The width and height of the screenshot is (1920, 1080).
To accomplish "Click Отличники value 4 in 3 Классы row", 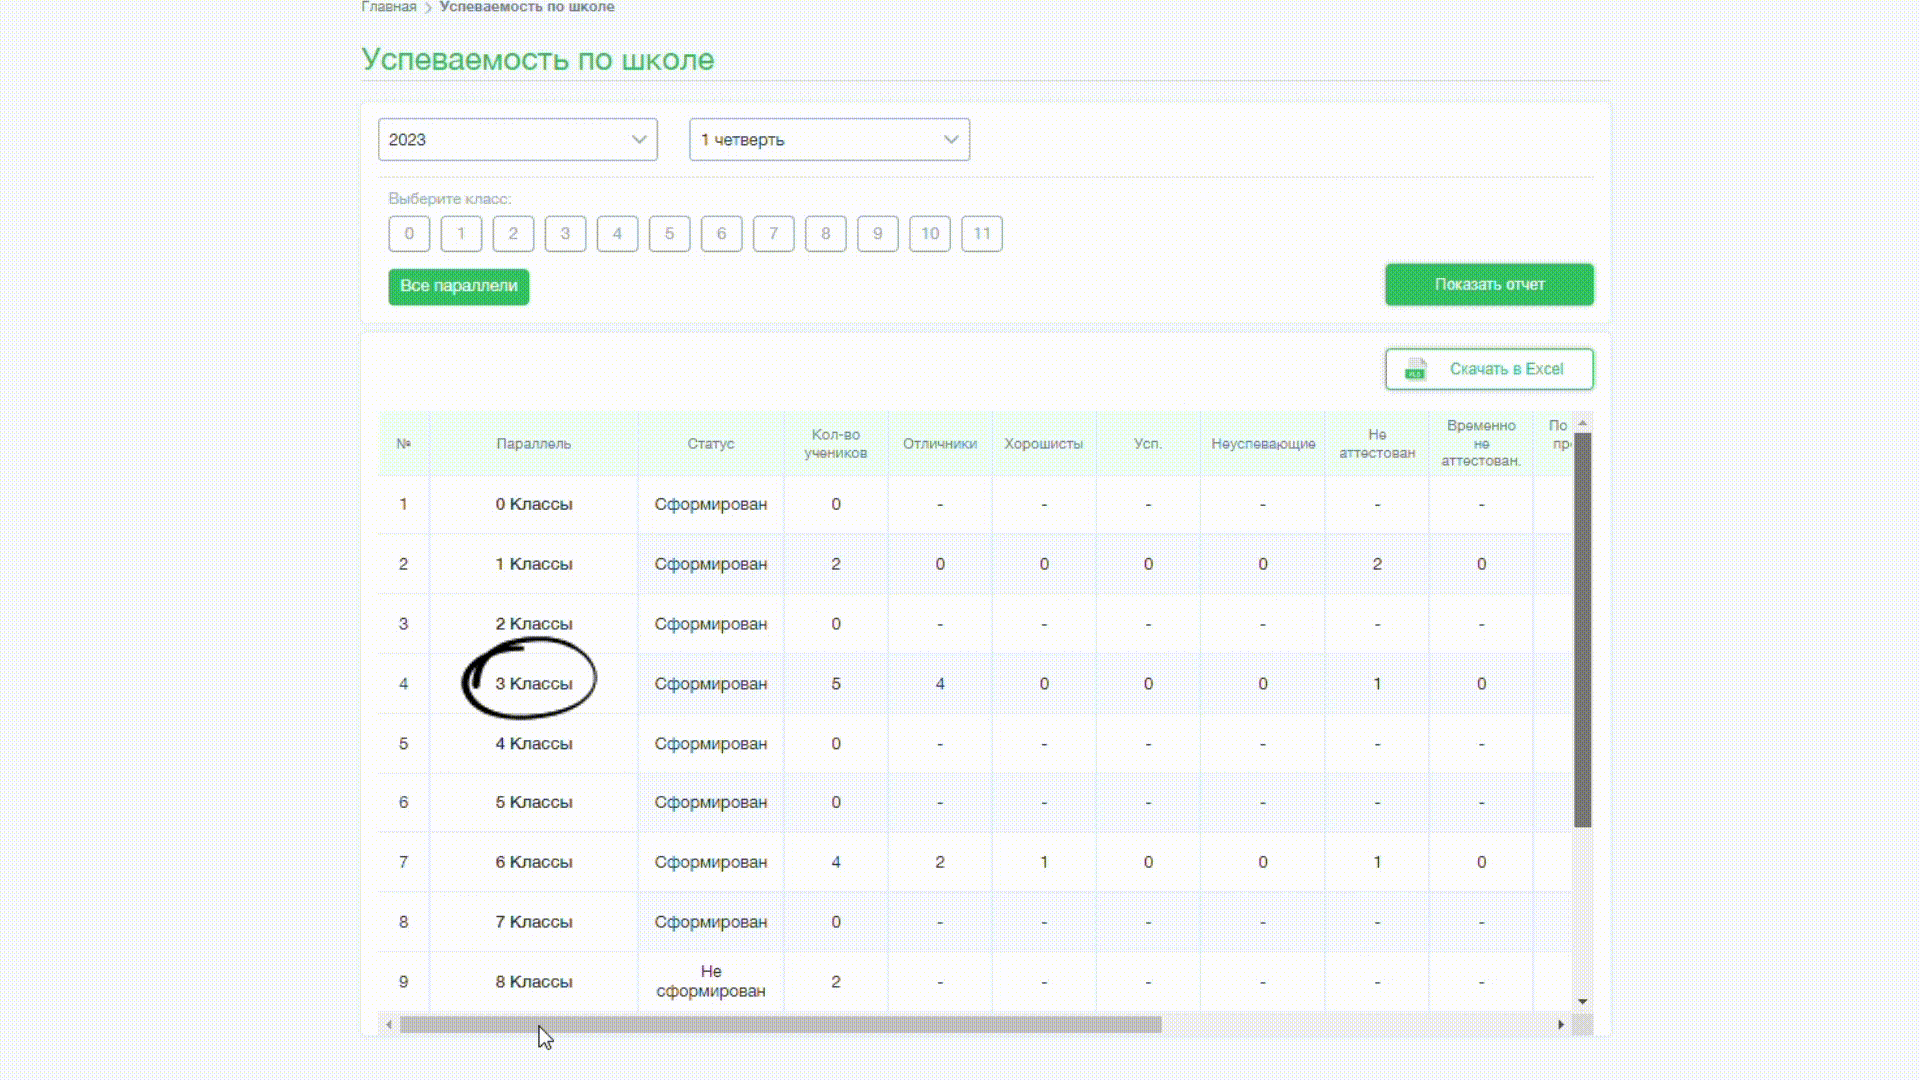I will pyautogui.click(x=940, y=684).
